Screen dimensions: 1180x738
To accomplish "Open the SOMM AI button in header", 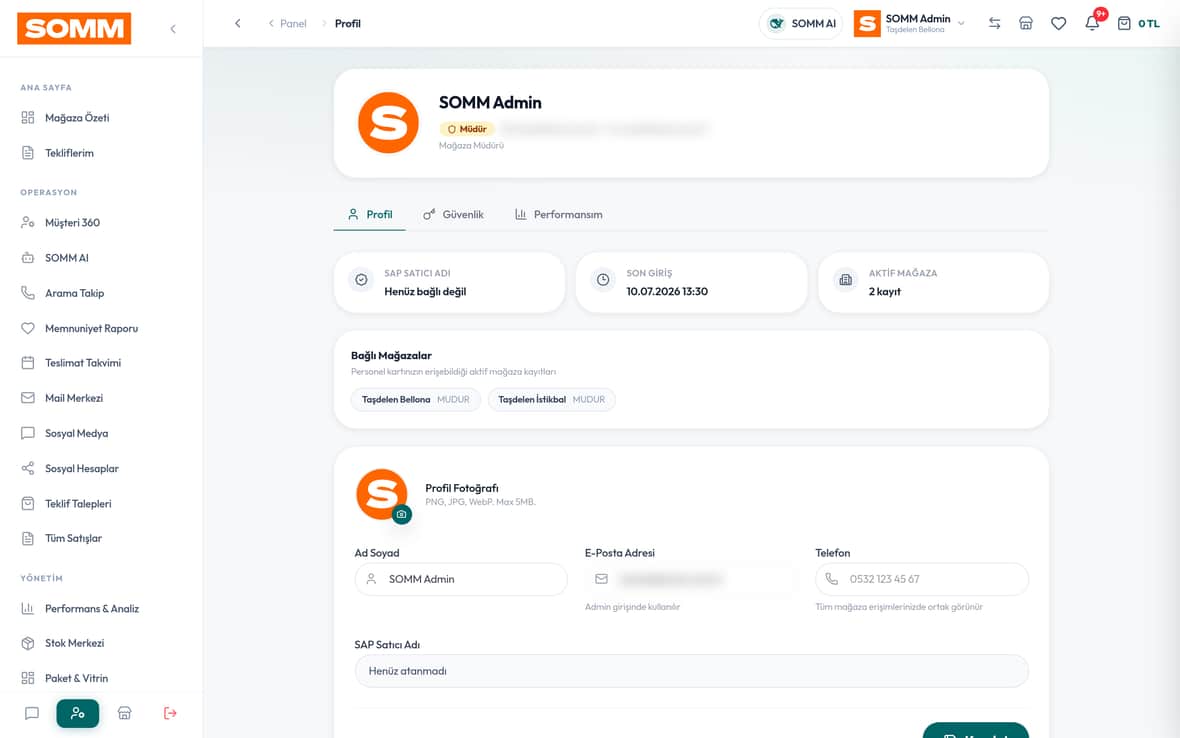I will [801, 23].
